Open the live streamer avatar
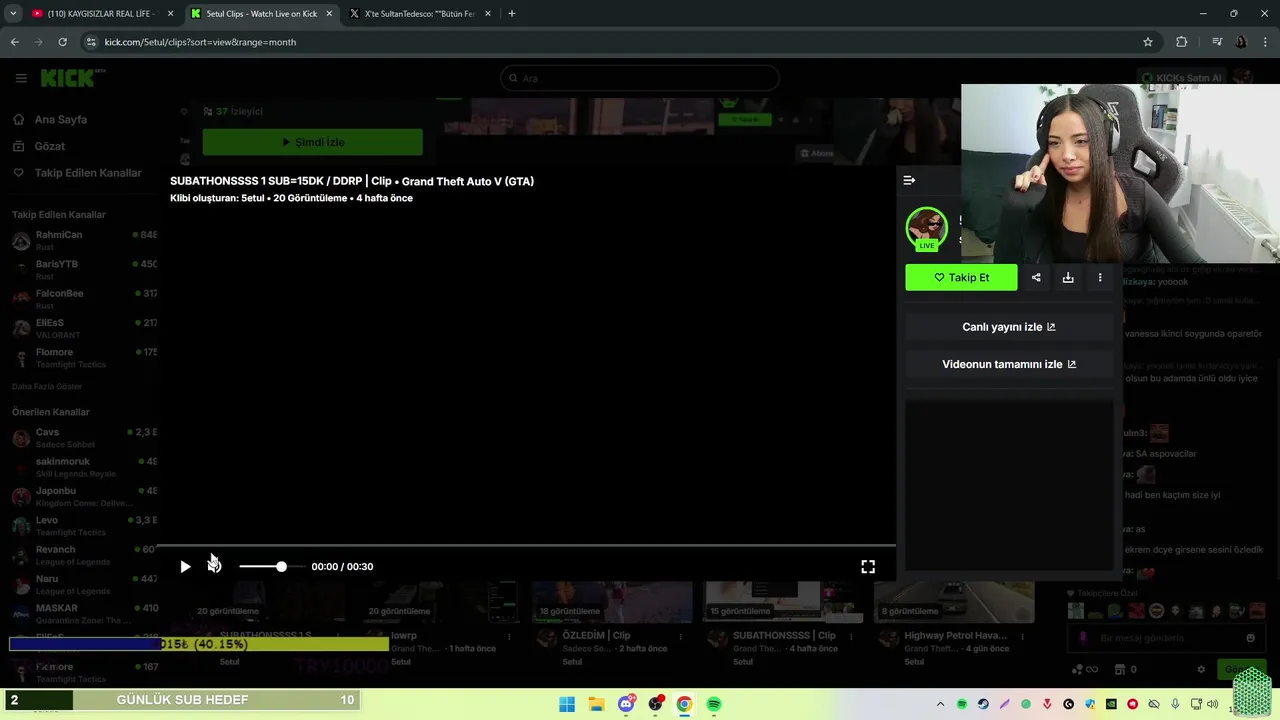Image resolution: width=1280 pixels, height=720 pixels. [x=927, y=229]
